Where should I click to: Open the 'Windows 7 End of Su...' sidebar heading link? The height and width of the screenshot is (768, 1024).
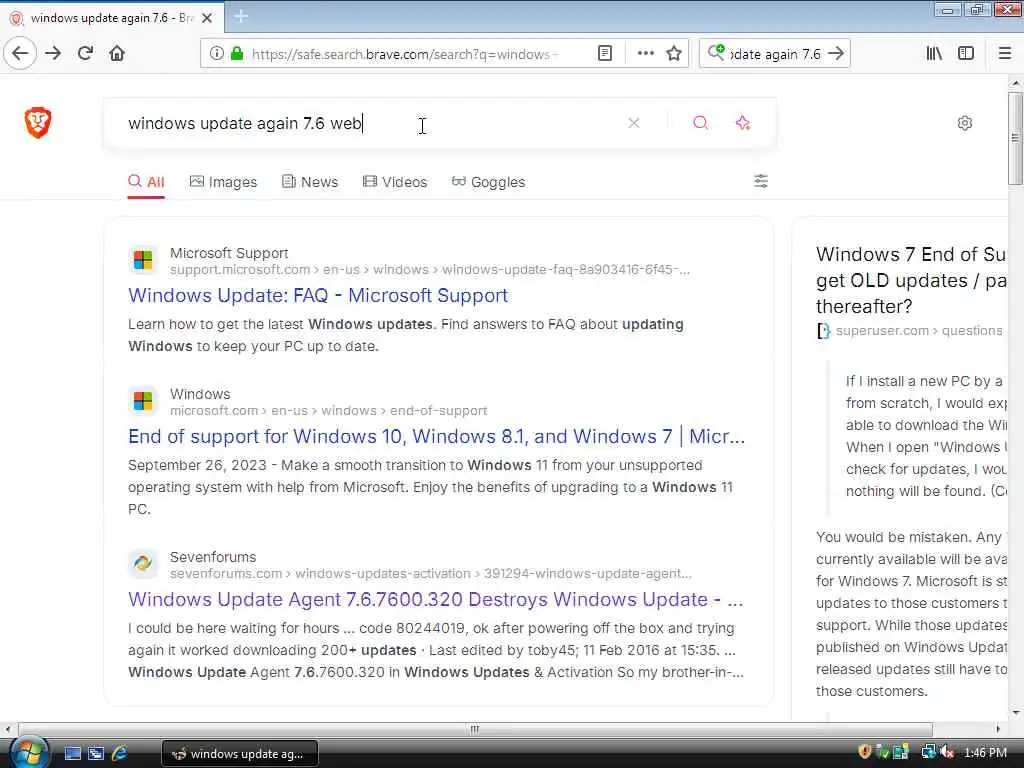pyautogui.click(x=911, y=280)
